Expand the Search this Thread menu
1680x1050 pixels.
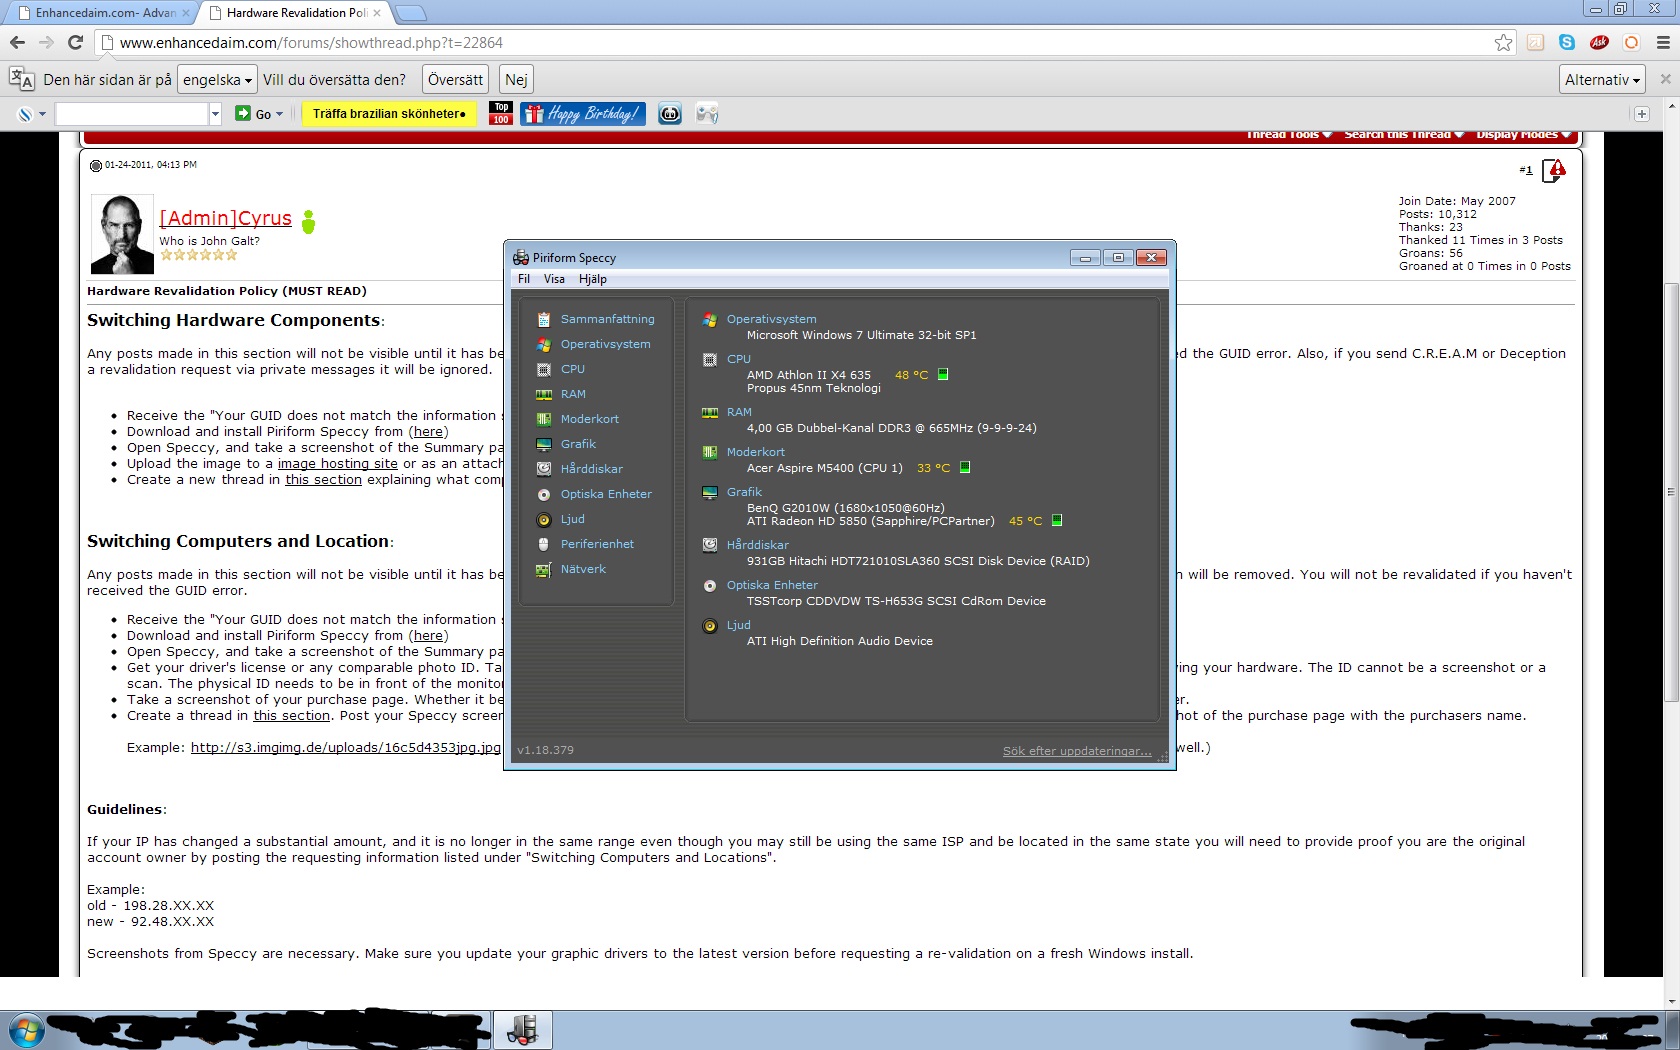pos(1404,134)
